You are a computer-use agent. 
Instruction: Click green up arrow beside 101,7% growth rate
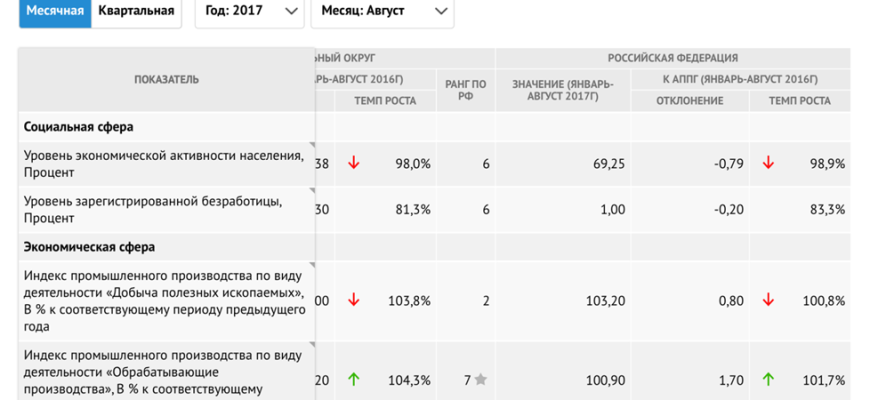(769, 379)
